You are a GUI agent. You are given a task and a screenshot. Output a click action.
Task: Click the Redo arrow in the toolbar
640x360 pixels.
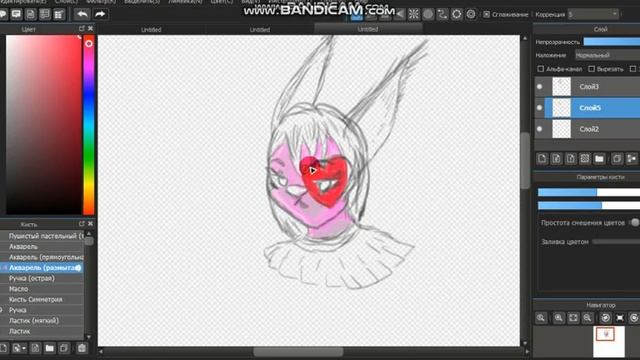coord(100,14)
